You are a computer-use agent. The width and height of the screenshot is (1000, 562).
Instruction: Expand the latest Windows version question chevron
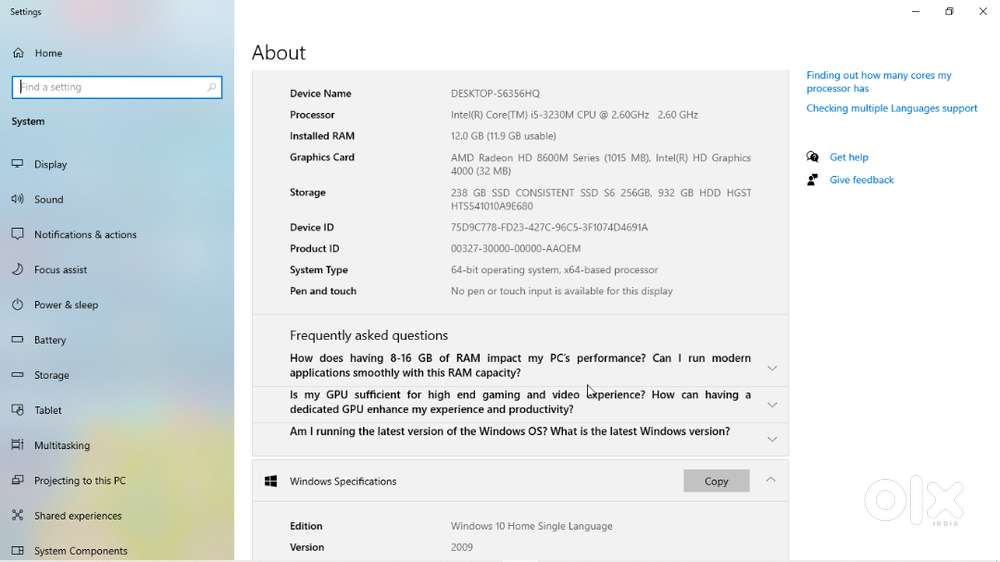coord(772,440)
